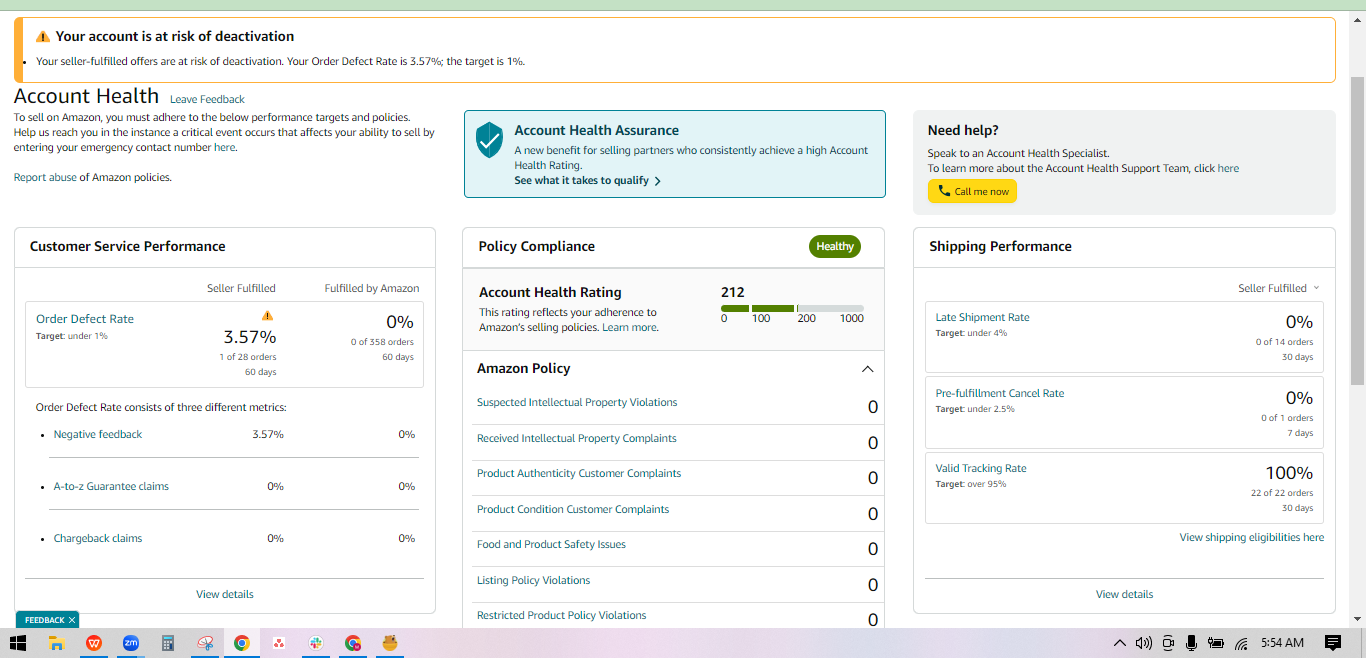Click the Account Health Rating progress bar
The width and height of the screenshot is (1366, 658).
(x=792, y=308)
